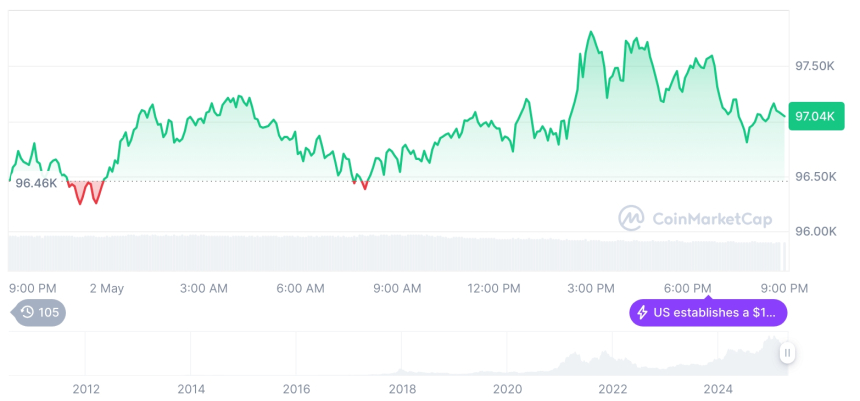Select the 2024 year on the overview timeline
This screenshot has height=401, width=860.
718,389
